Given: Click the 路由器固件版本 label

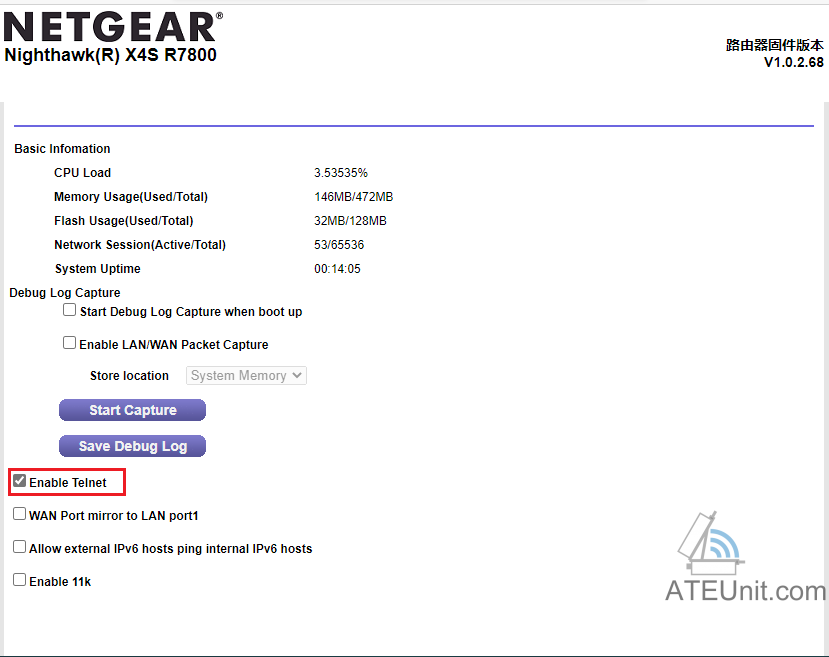Looking at the screenshot, I should [x=775, y=45].
